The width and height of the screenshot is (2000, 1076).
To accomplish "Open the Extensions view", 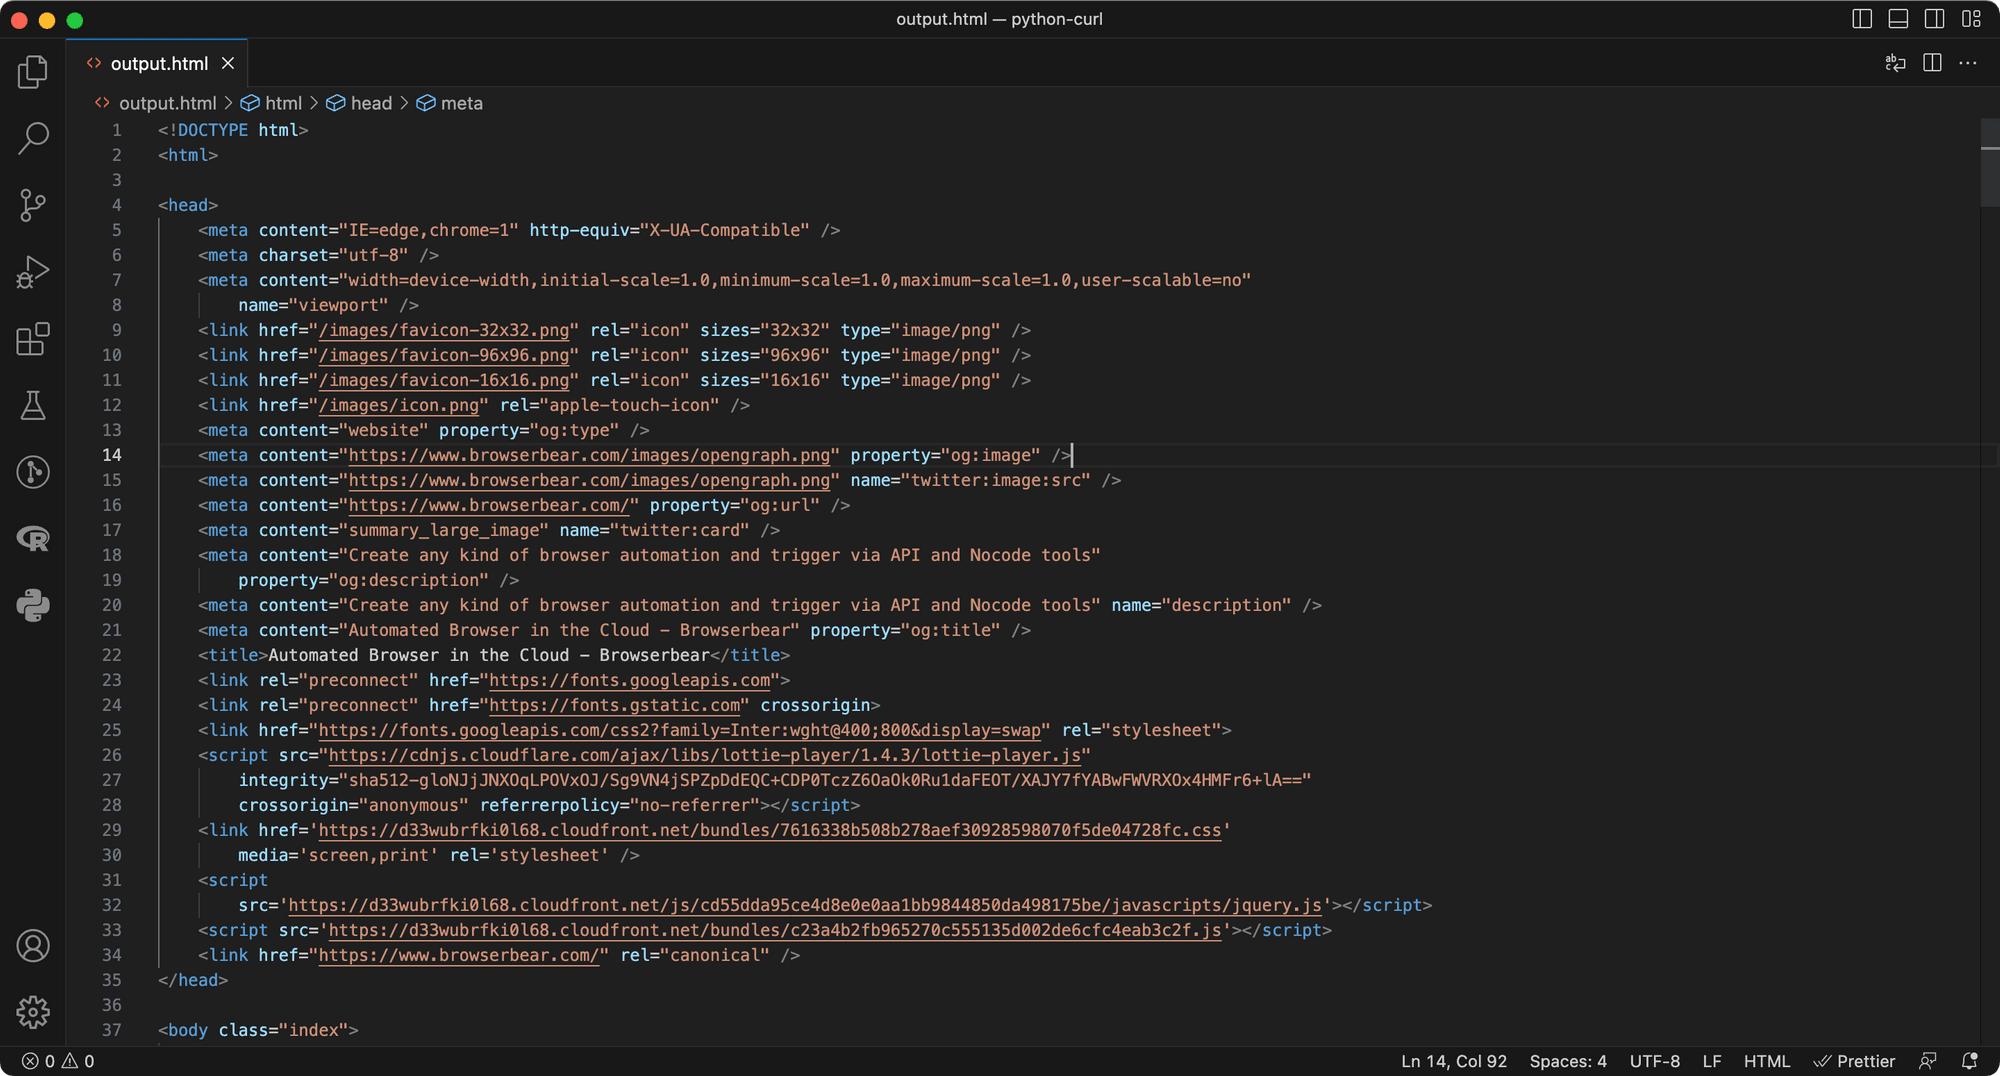I will tap(33, 339).
